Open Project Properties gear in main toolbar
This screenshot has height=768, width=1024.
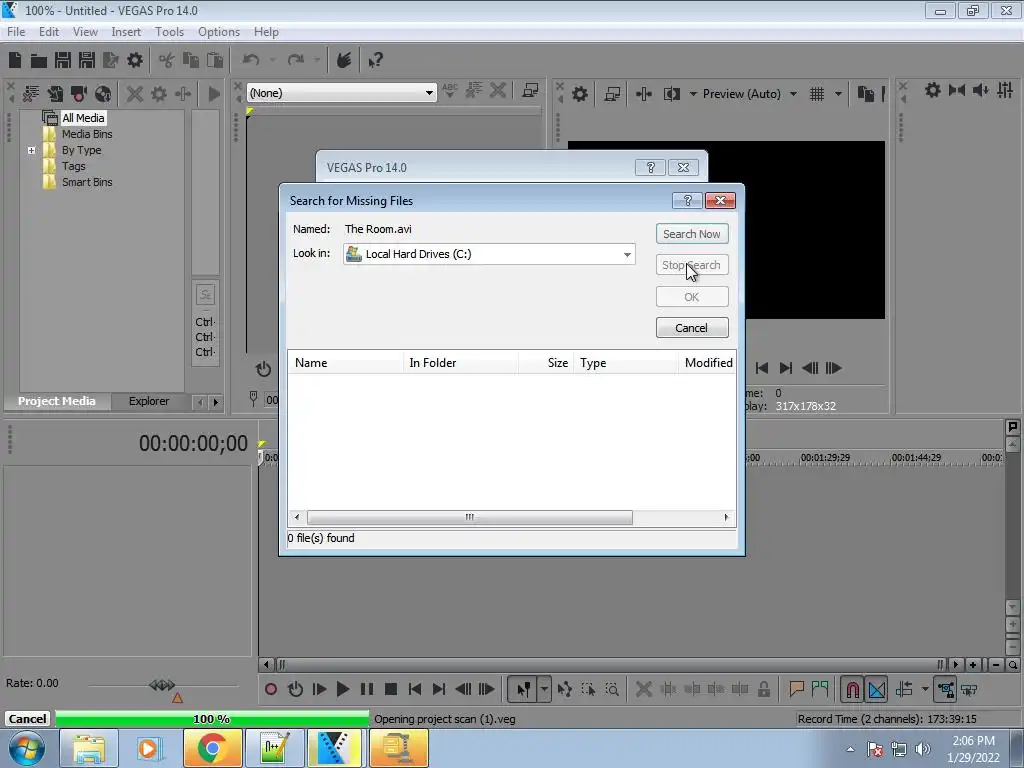(x=135, y=60)
